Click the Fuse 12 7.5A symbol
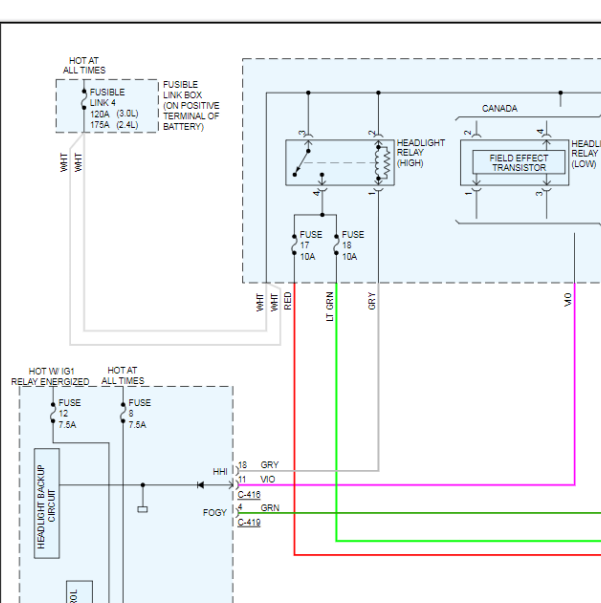The image size is (601, 603). click(x=52, y=412)
